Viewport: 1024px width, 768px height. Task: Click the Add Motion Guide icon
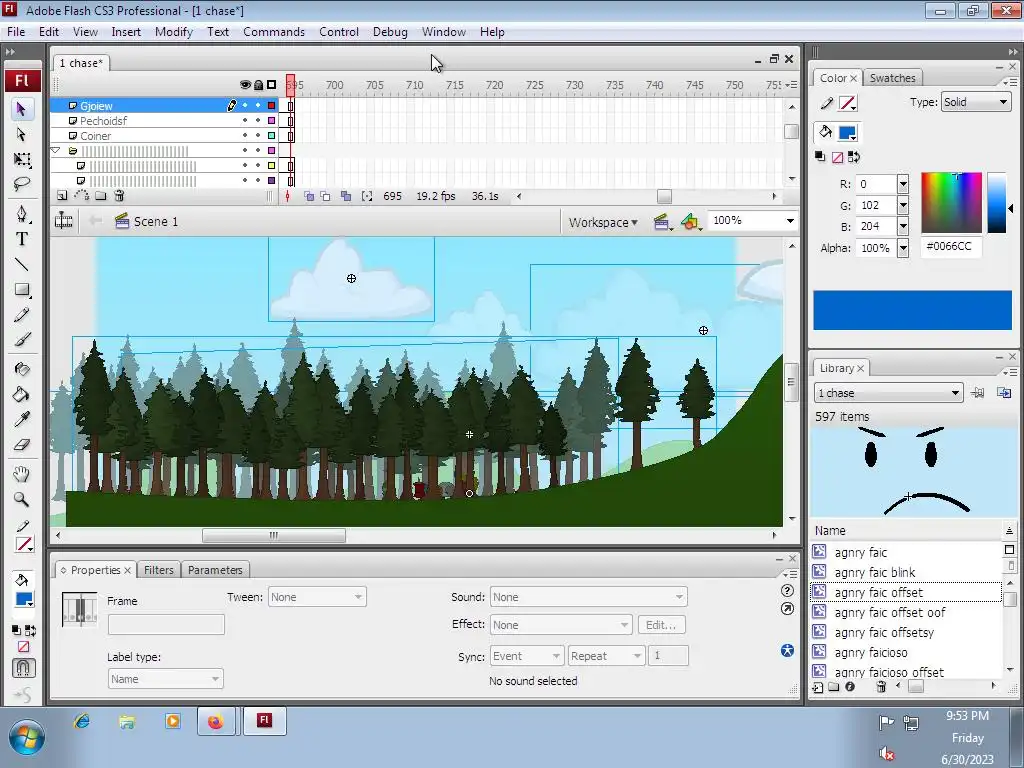(x=82, y=195)
